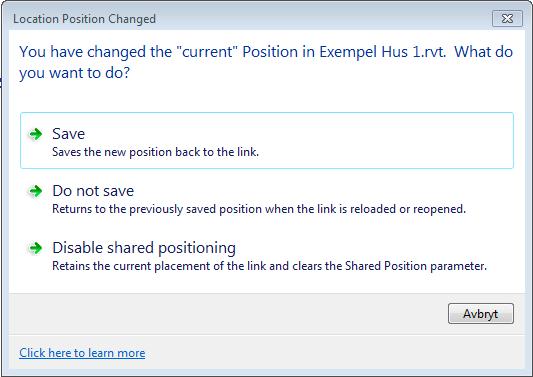Click the 'you want to do?' question text
The height and width of the screenshot is (377, 533).
click(74, 73)
